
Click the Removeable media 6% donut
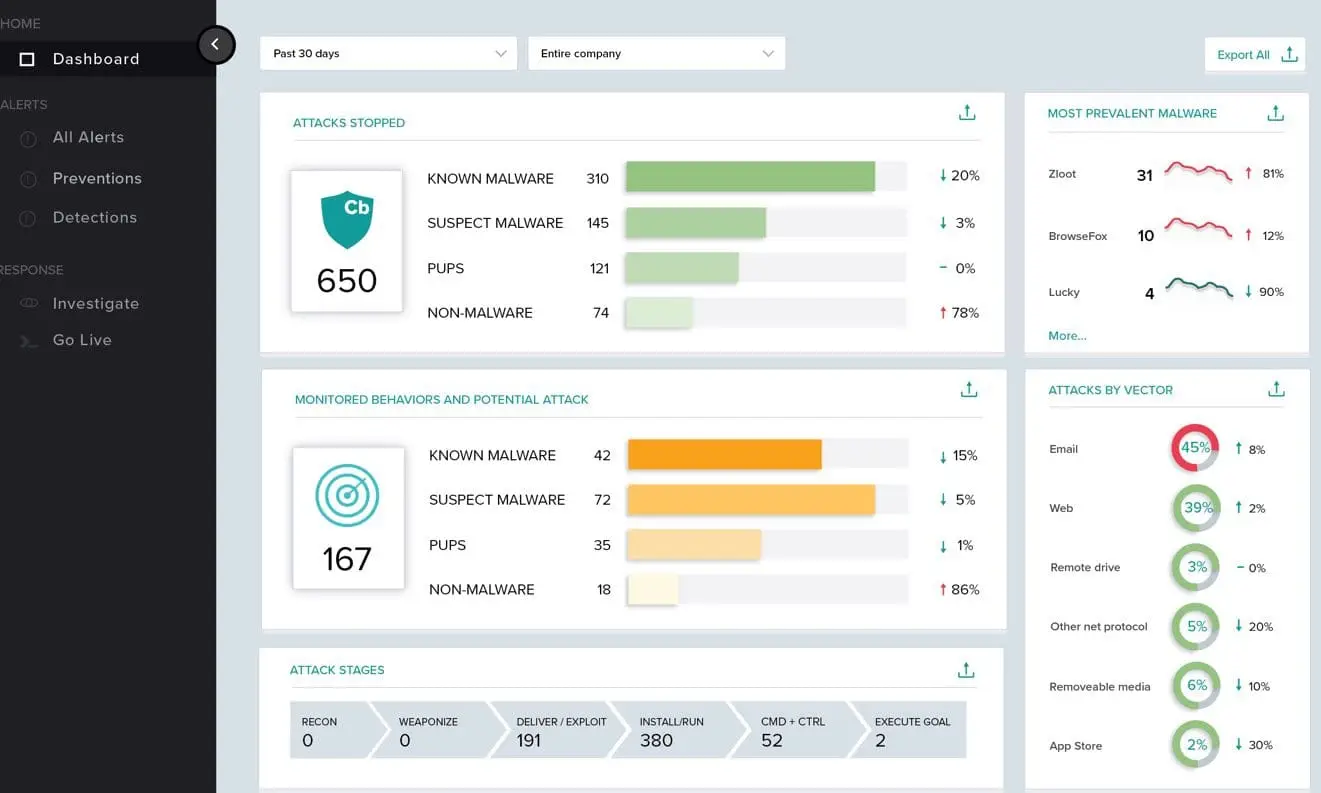click(x=1196, y=686)
